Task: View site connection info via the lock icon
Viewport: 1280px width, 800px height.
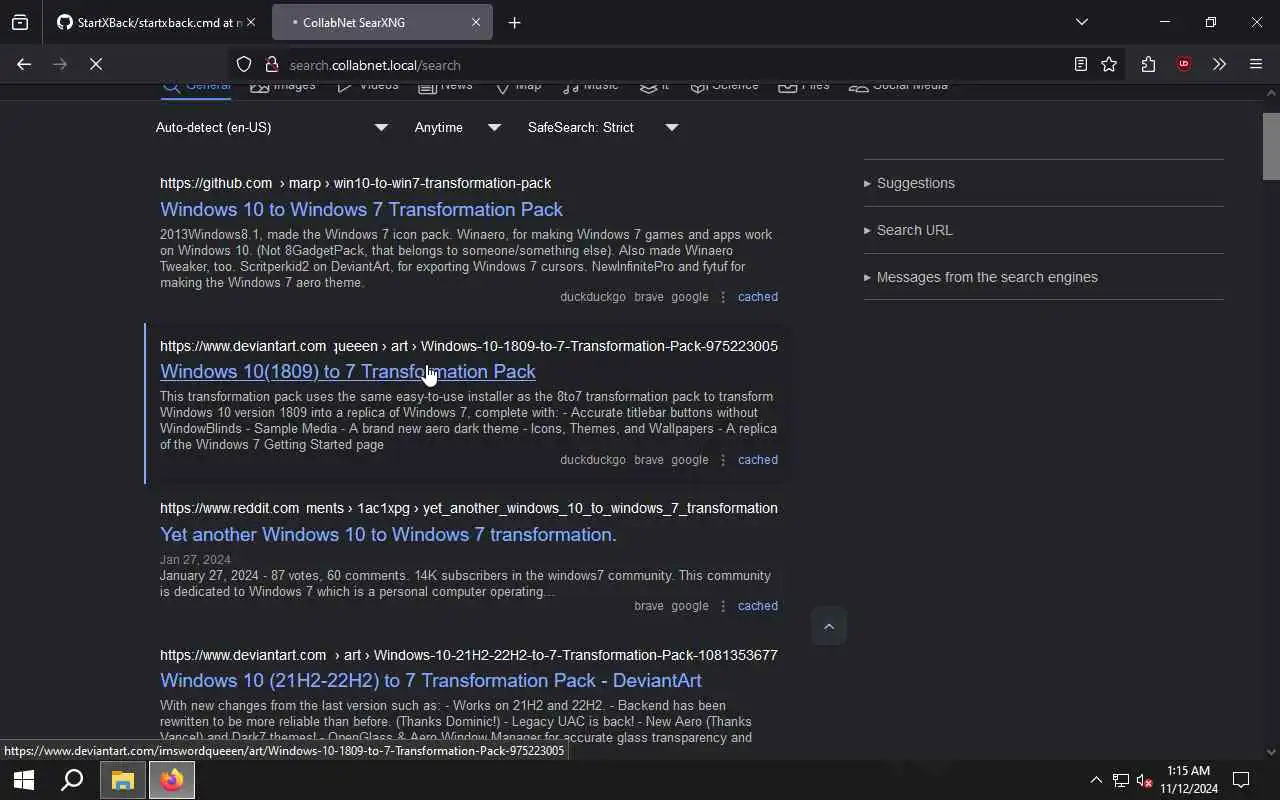Action: pyautogui.click(x=271, y=64)
